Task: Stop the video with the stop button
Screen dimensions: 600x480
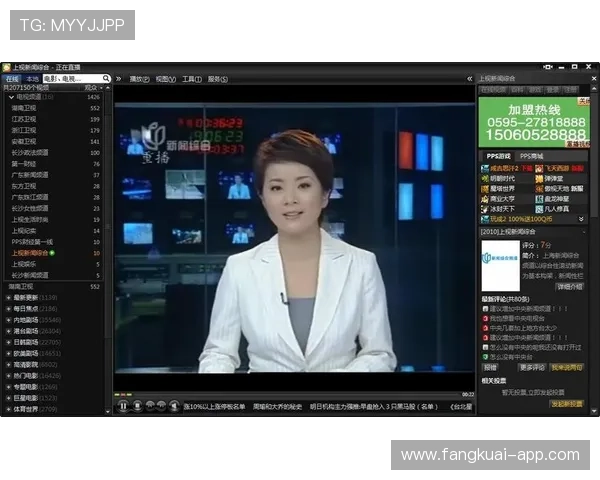Action: (x=137, y=406)
